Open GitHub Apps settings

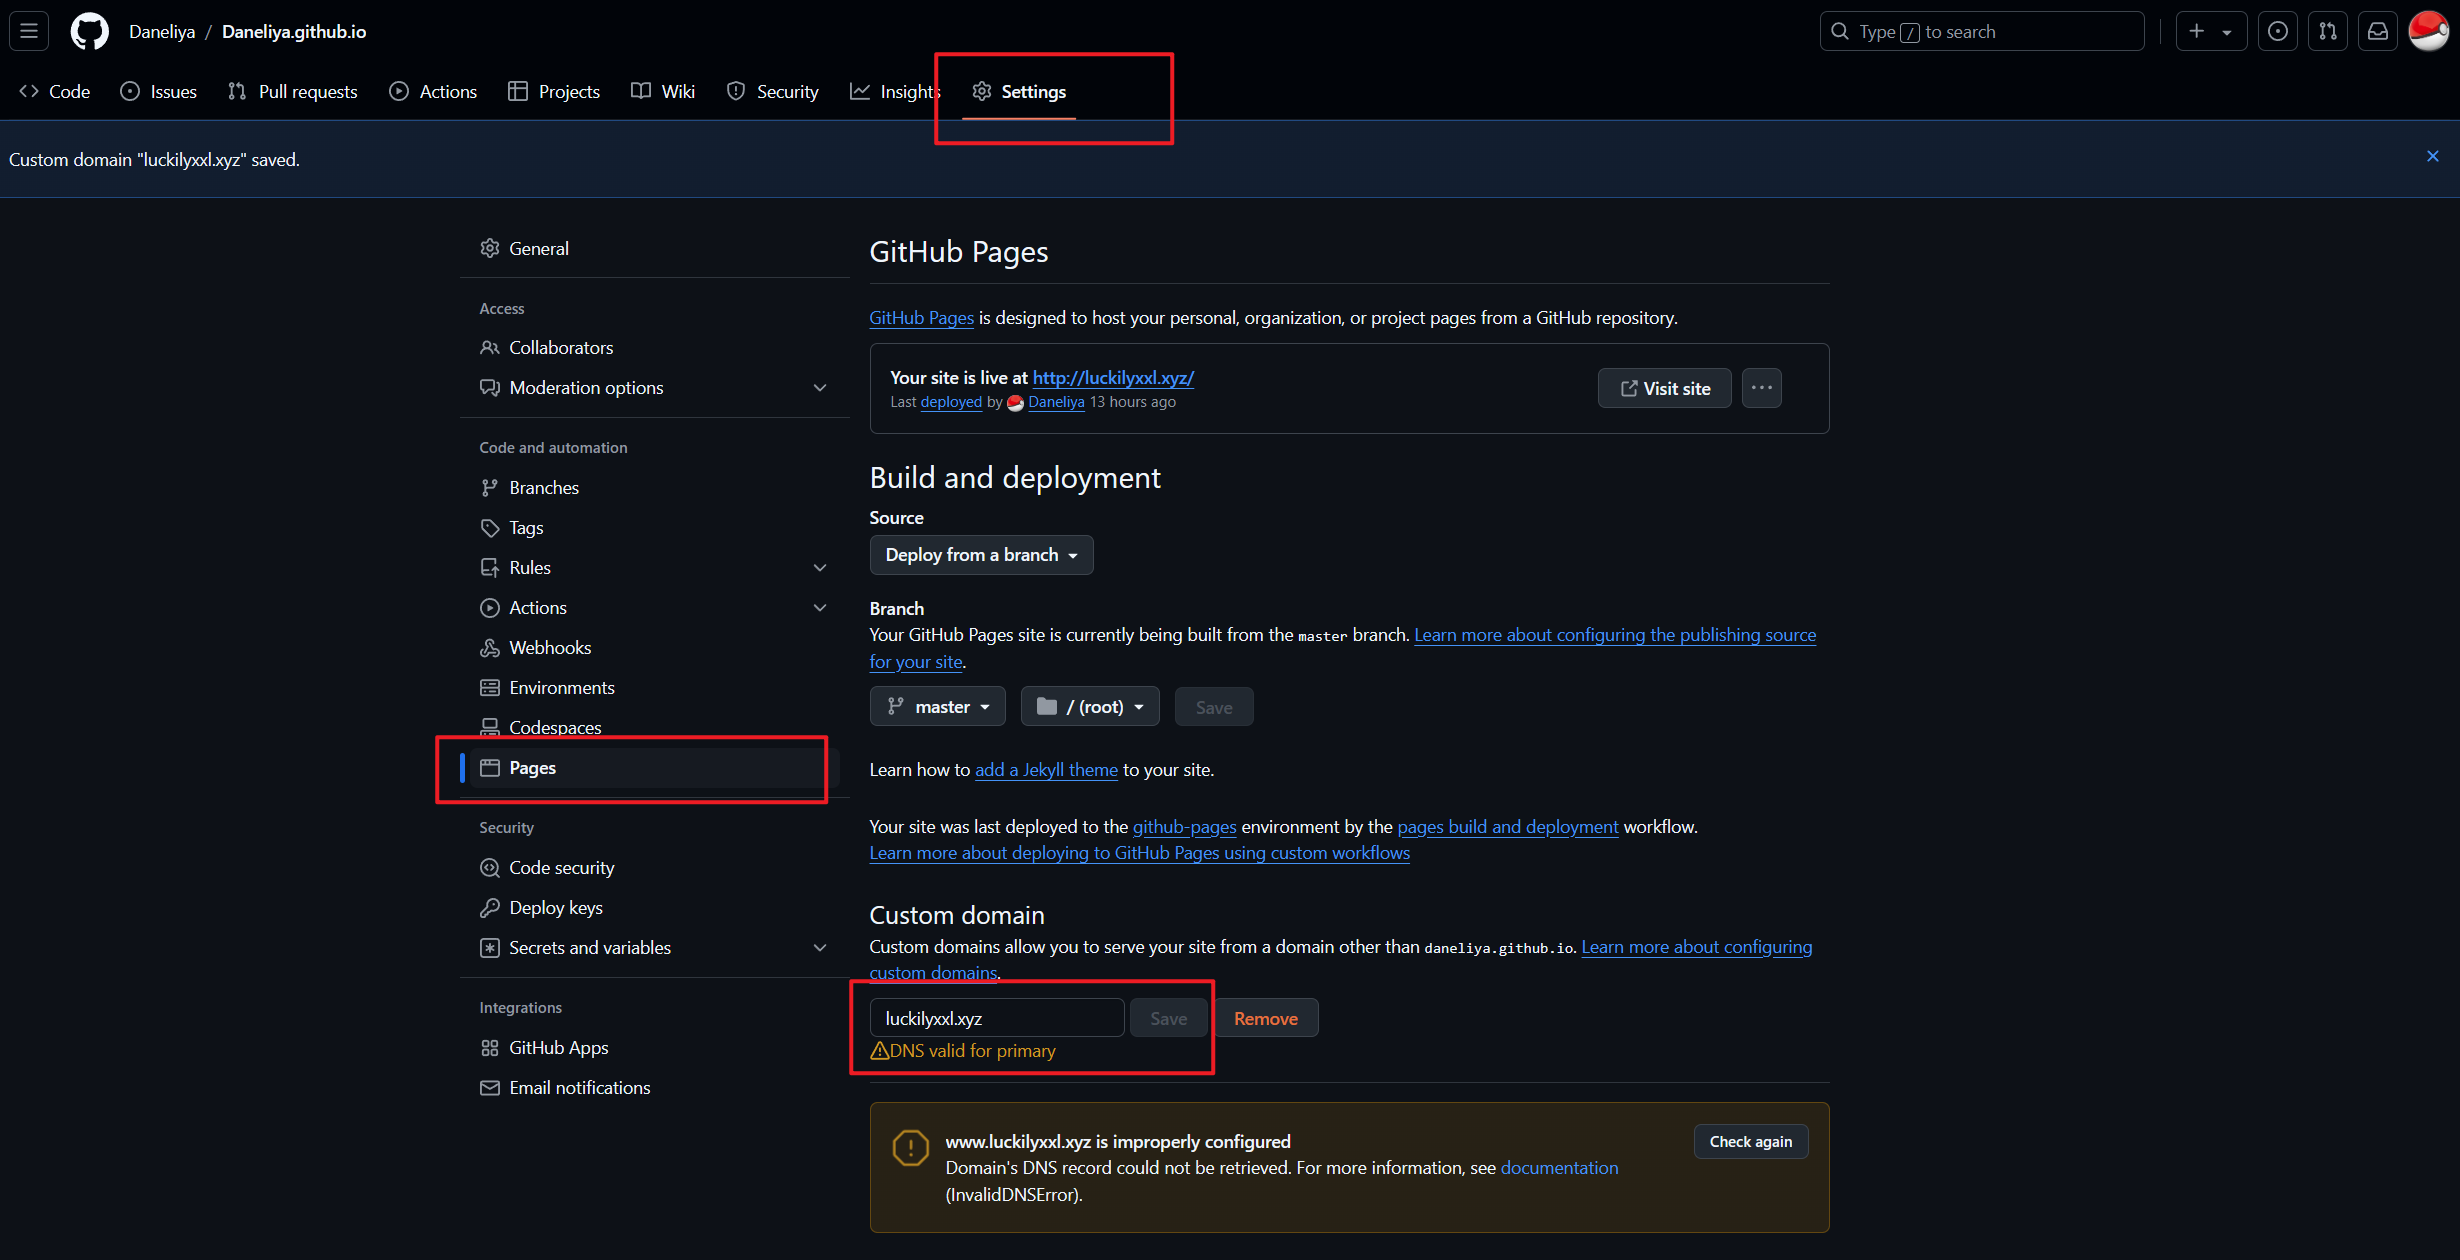click(655, 1047)
